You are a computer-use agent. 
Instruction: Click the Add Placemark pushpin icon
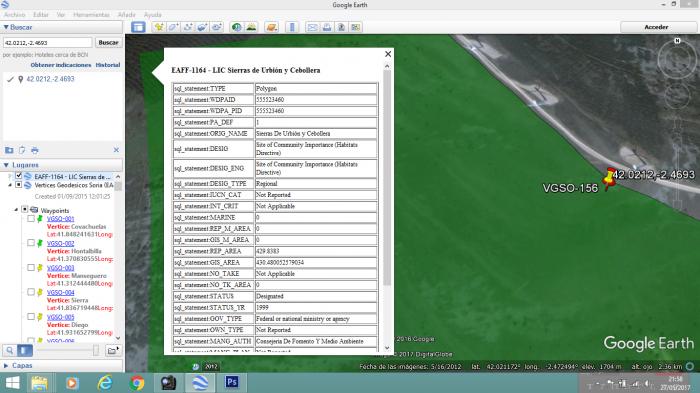(158, 27)
